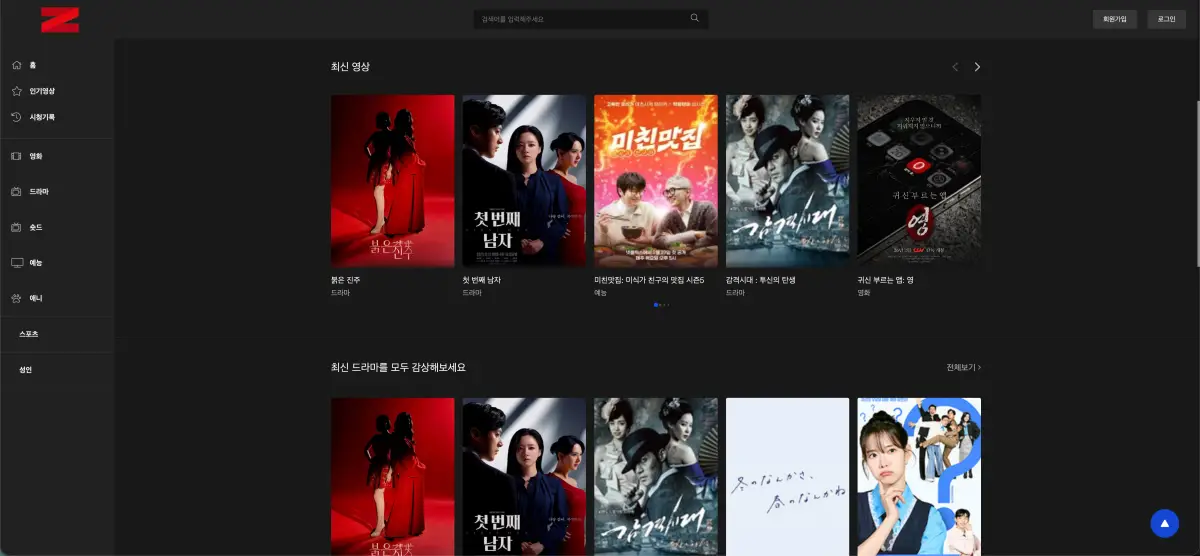
Task: Open the sports (스포츠) menu item
Action: tap(28, 333)
